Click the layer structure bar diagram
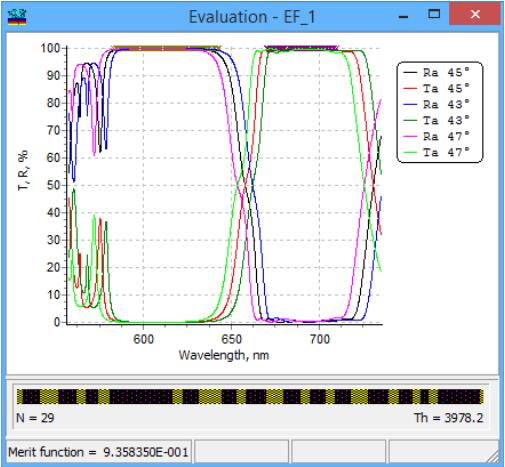The width and height of the screenshot is (505, 467). coord(250,397)
